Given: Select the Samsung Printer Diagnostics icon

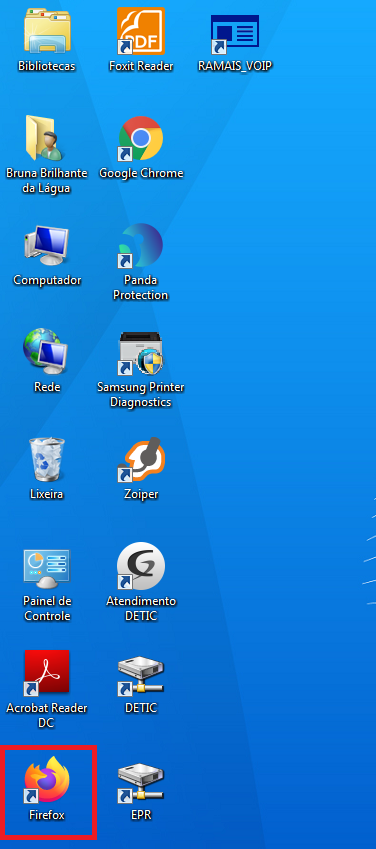Looking at the screenshot, I should click(141, 353).
